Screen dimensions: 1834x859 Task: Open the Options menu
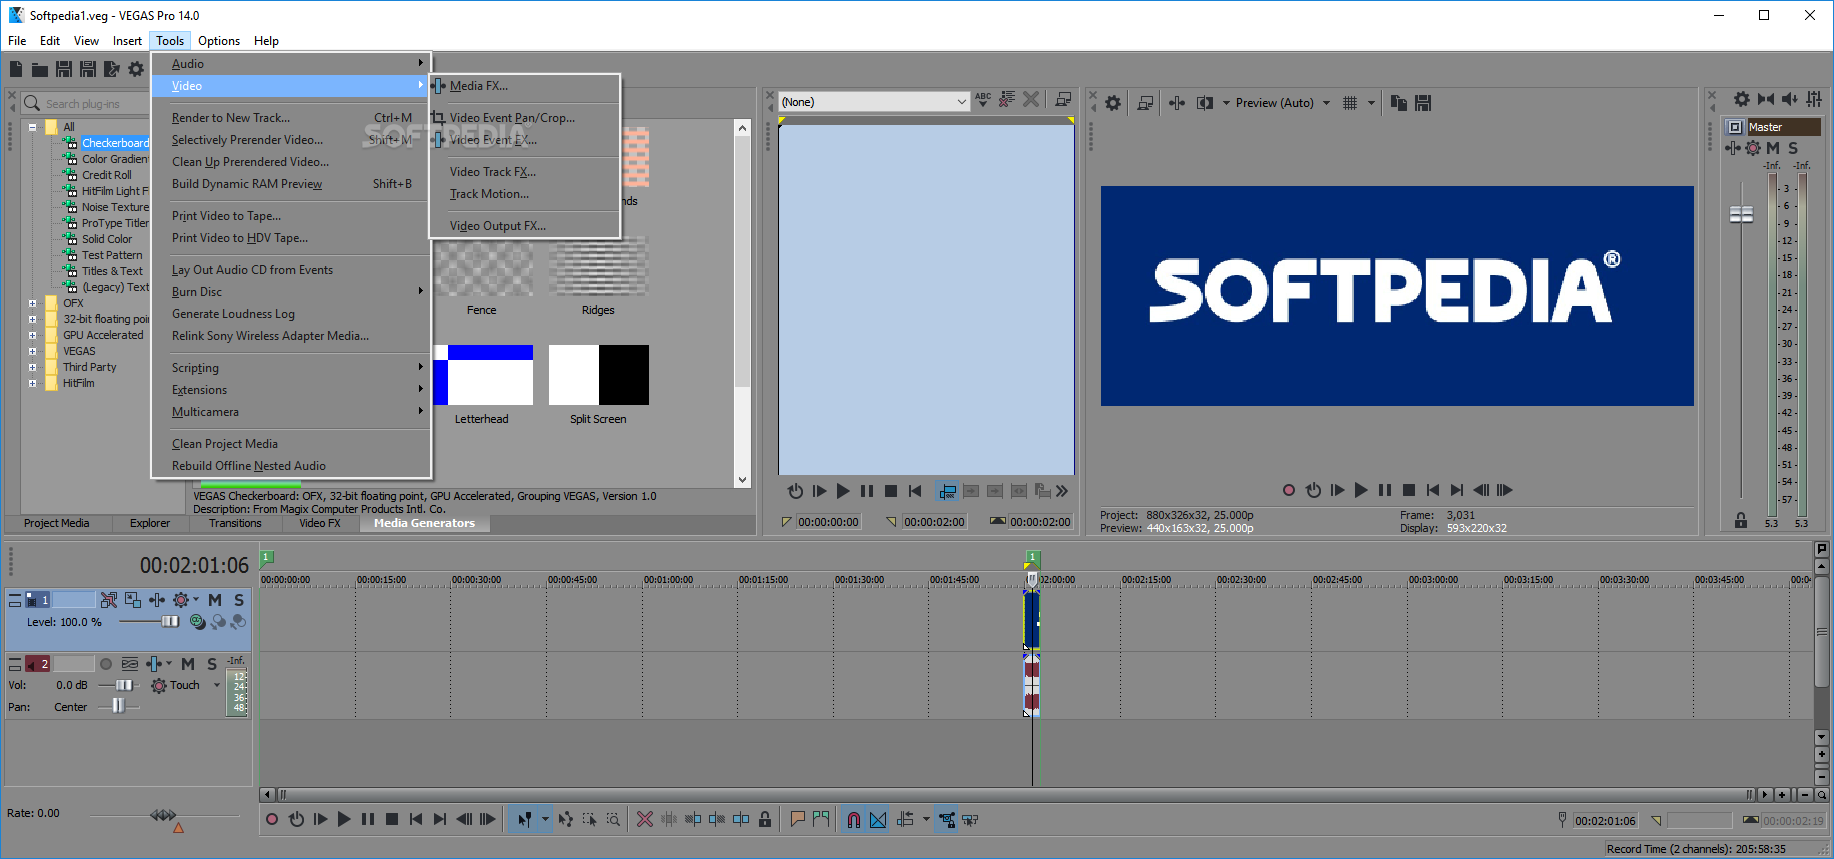[x=219, y=41]
